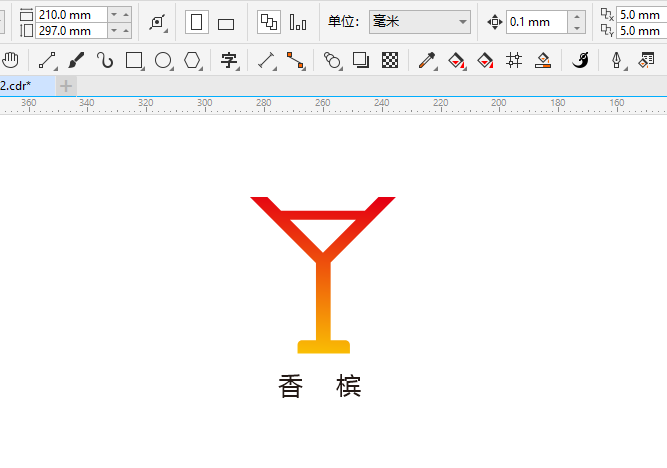This screenshot has width=667, height=468.
Task: Expand page width 210.0 mm dropdown arrow
Action: (114, 14)
